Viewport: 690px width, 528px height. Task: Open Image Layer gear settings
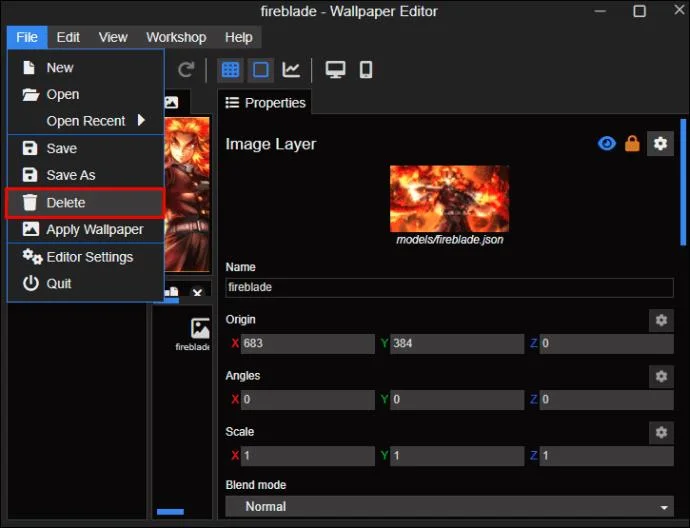[x=660, y=143]
